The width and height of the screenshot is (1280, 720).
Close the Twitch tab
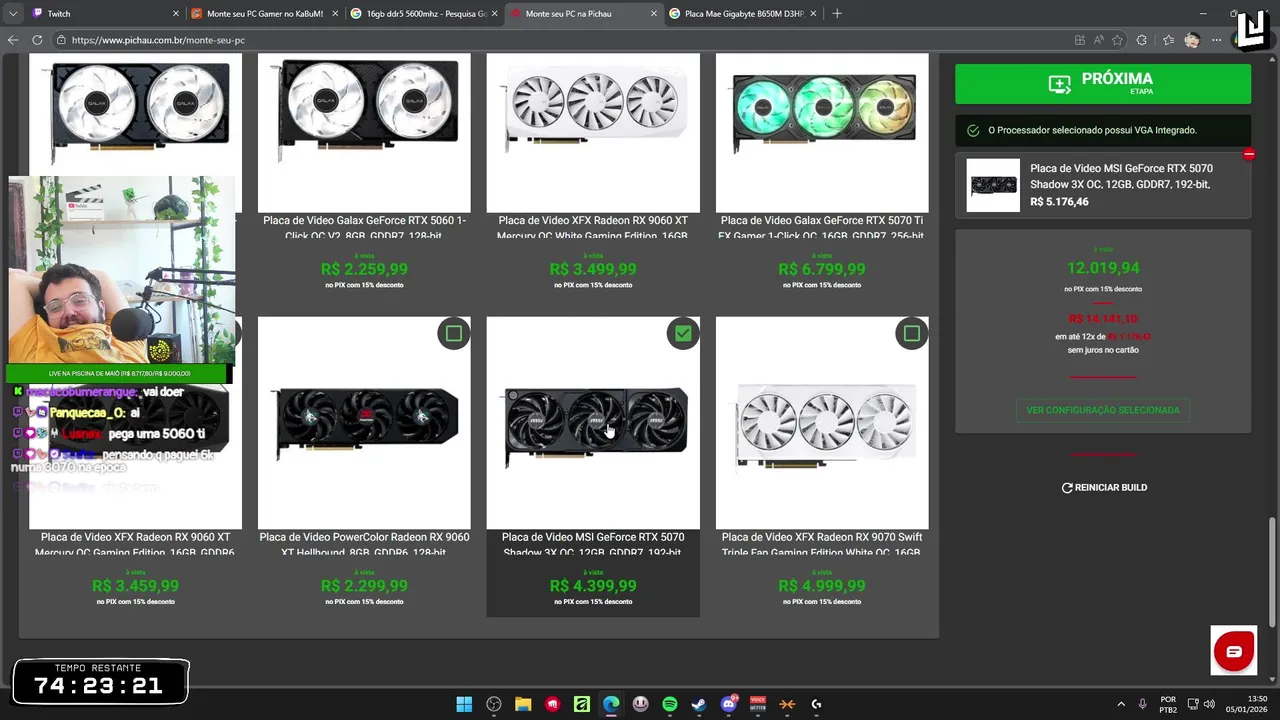(176, 13)
